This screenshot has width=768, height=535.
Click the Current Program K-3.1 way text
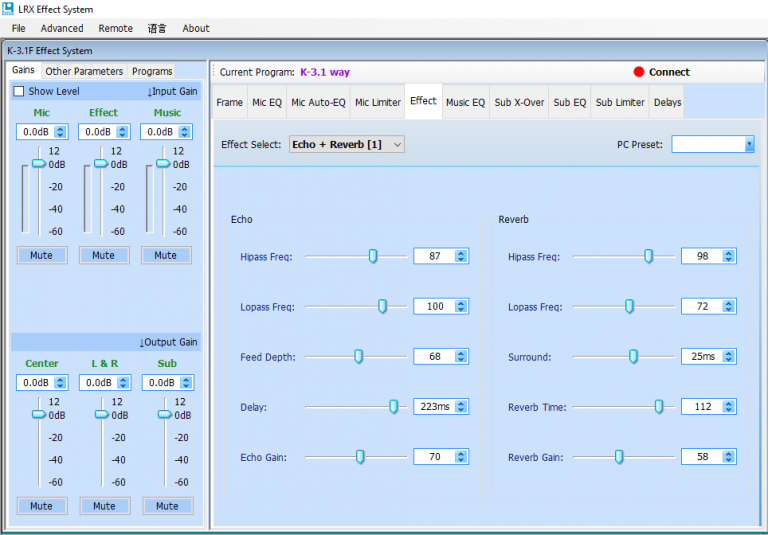[x=325, y=72]
